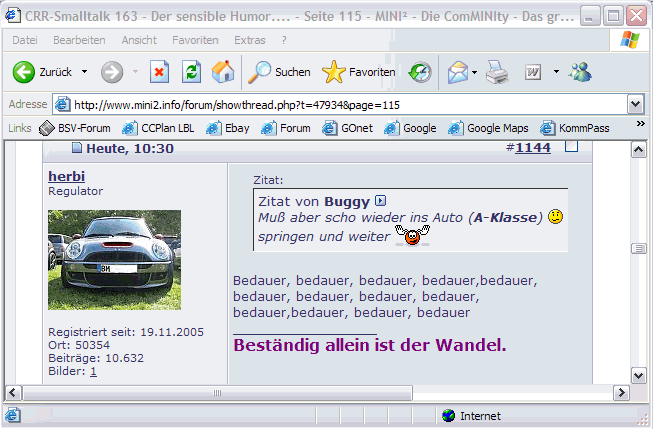Click the BSV-Forum links bar bookmark

(x=74, y=128)
